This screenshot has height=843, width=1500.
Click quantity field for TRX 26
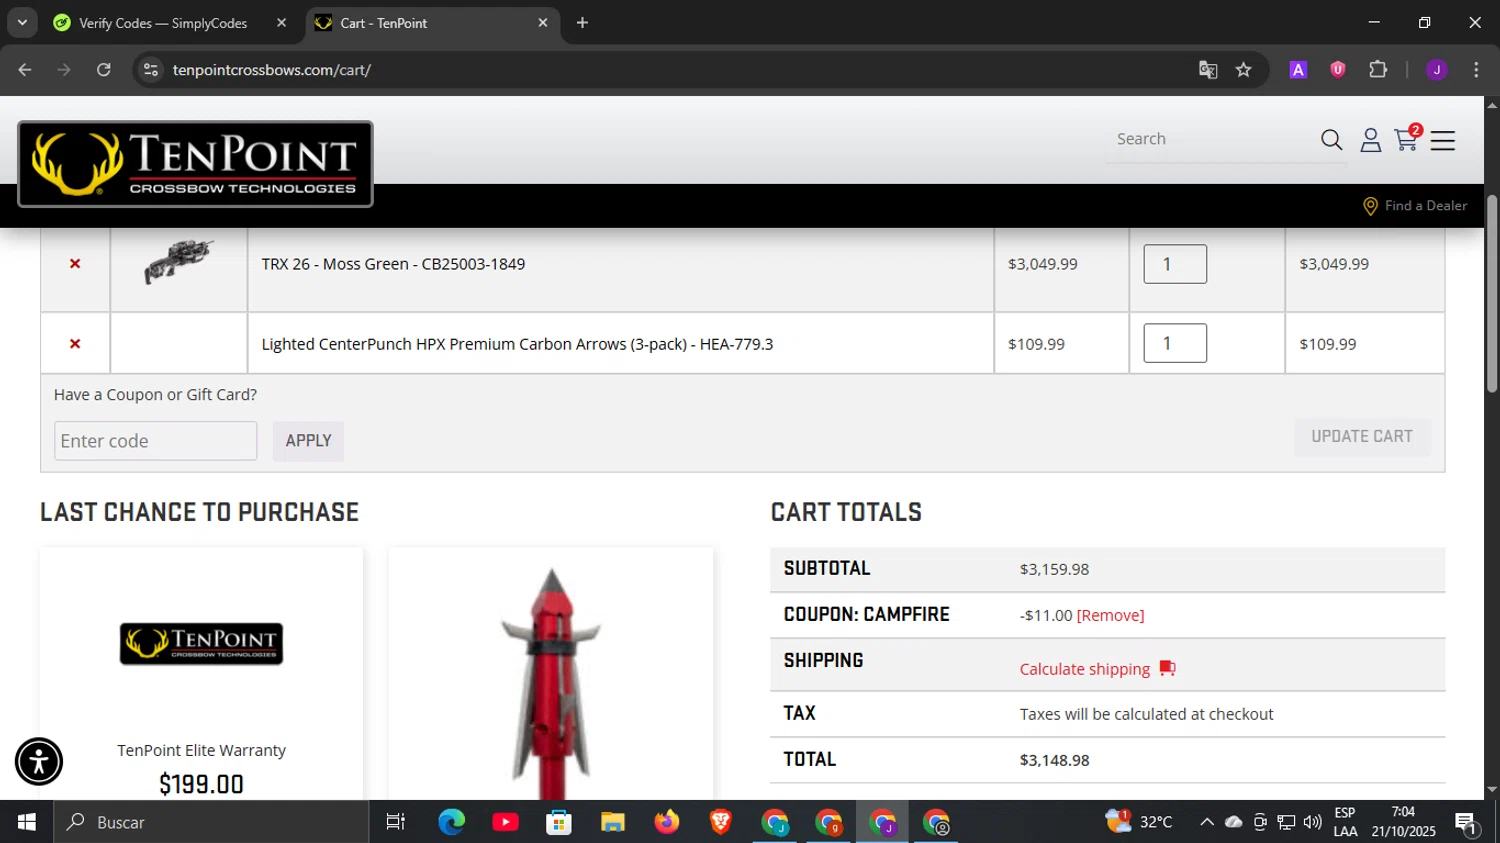(x=1175, y=264)
